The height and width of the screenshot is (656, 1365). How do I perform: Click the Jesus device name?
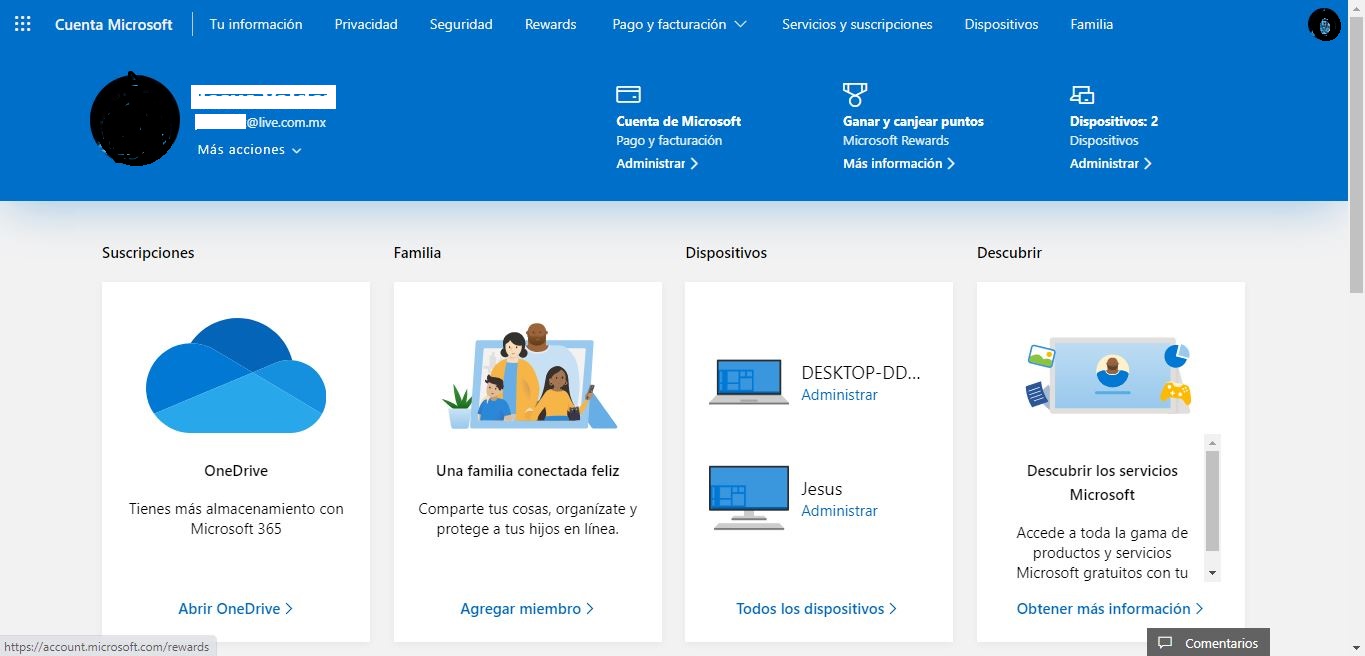pyautogui.click(x=821, y=489)
